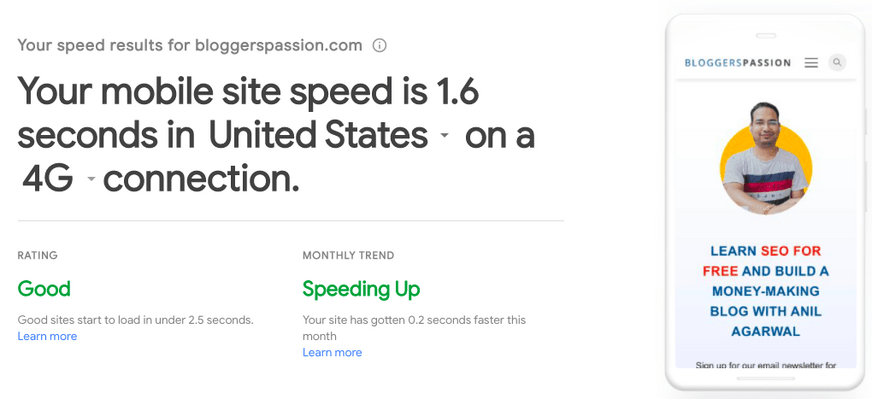Click the Your speed results heading text
The height and width of the screenshot is (399, 872).
click(190, 45)
